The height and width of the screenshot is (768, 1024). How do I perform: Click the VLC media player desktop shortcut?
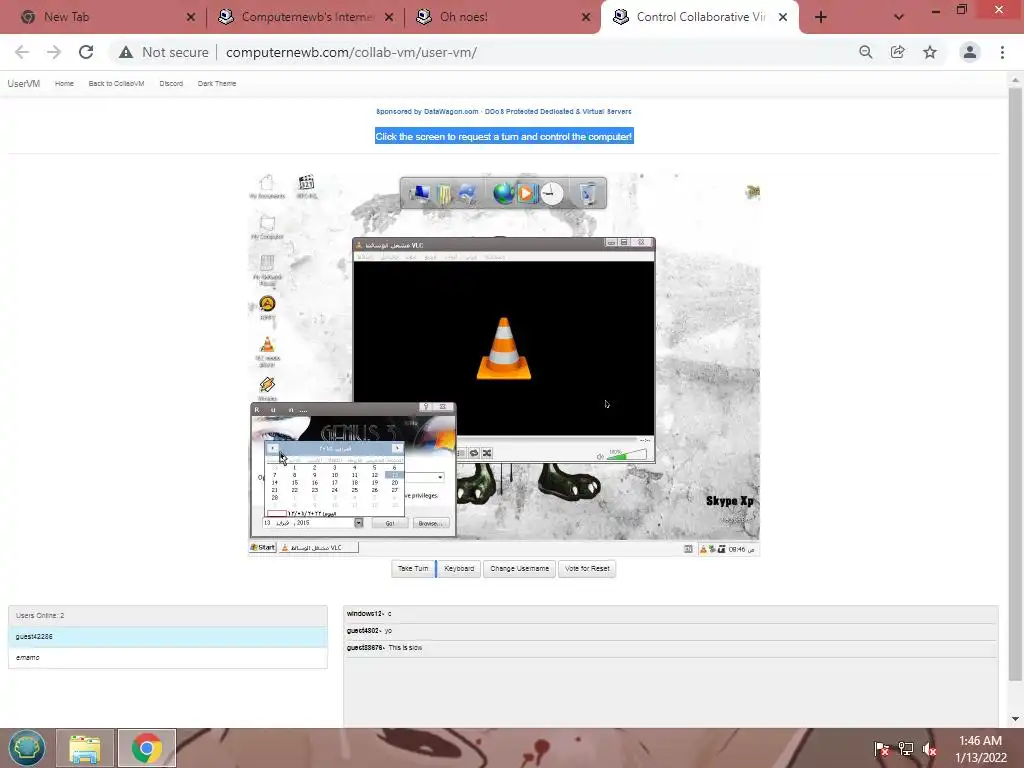(x=267, y=351)
